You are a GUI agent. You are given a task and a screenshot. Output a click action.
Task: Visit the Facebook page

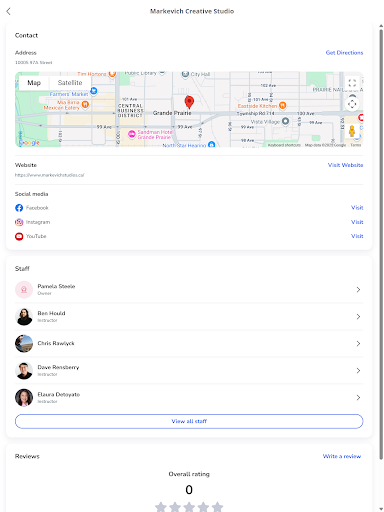tap(357, 208)
